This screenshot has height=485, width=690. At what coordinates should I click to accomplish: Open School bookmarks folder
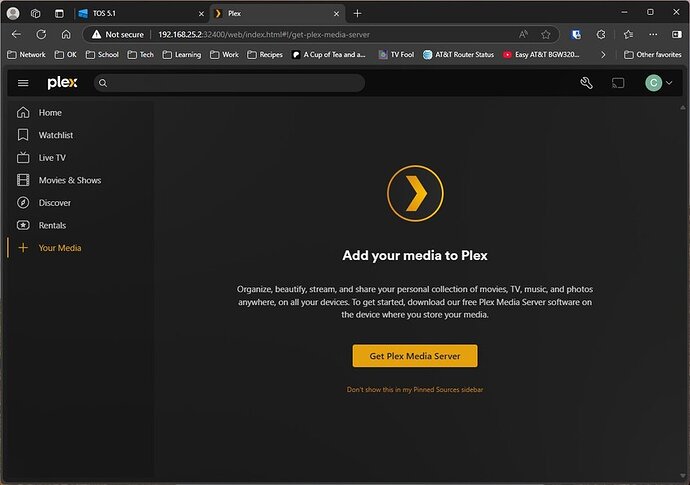click(102, 55)
